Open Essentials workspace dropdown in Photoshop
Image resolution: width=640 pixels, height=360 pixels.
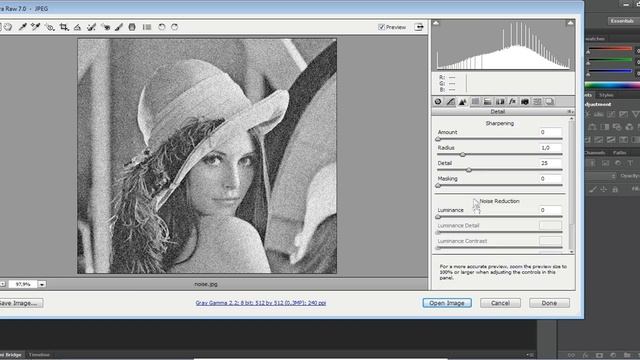pos(623,20)
